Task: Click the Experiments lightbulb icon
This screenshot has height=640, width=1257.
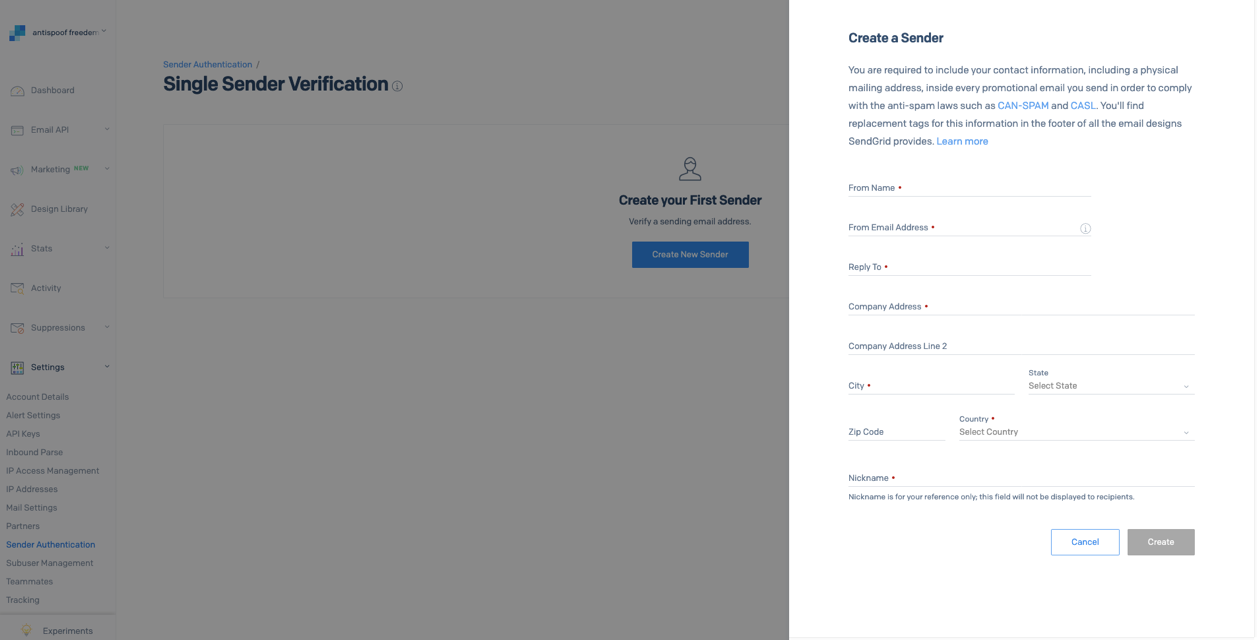Action: click(27, 631)
